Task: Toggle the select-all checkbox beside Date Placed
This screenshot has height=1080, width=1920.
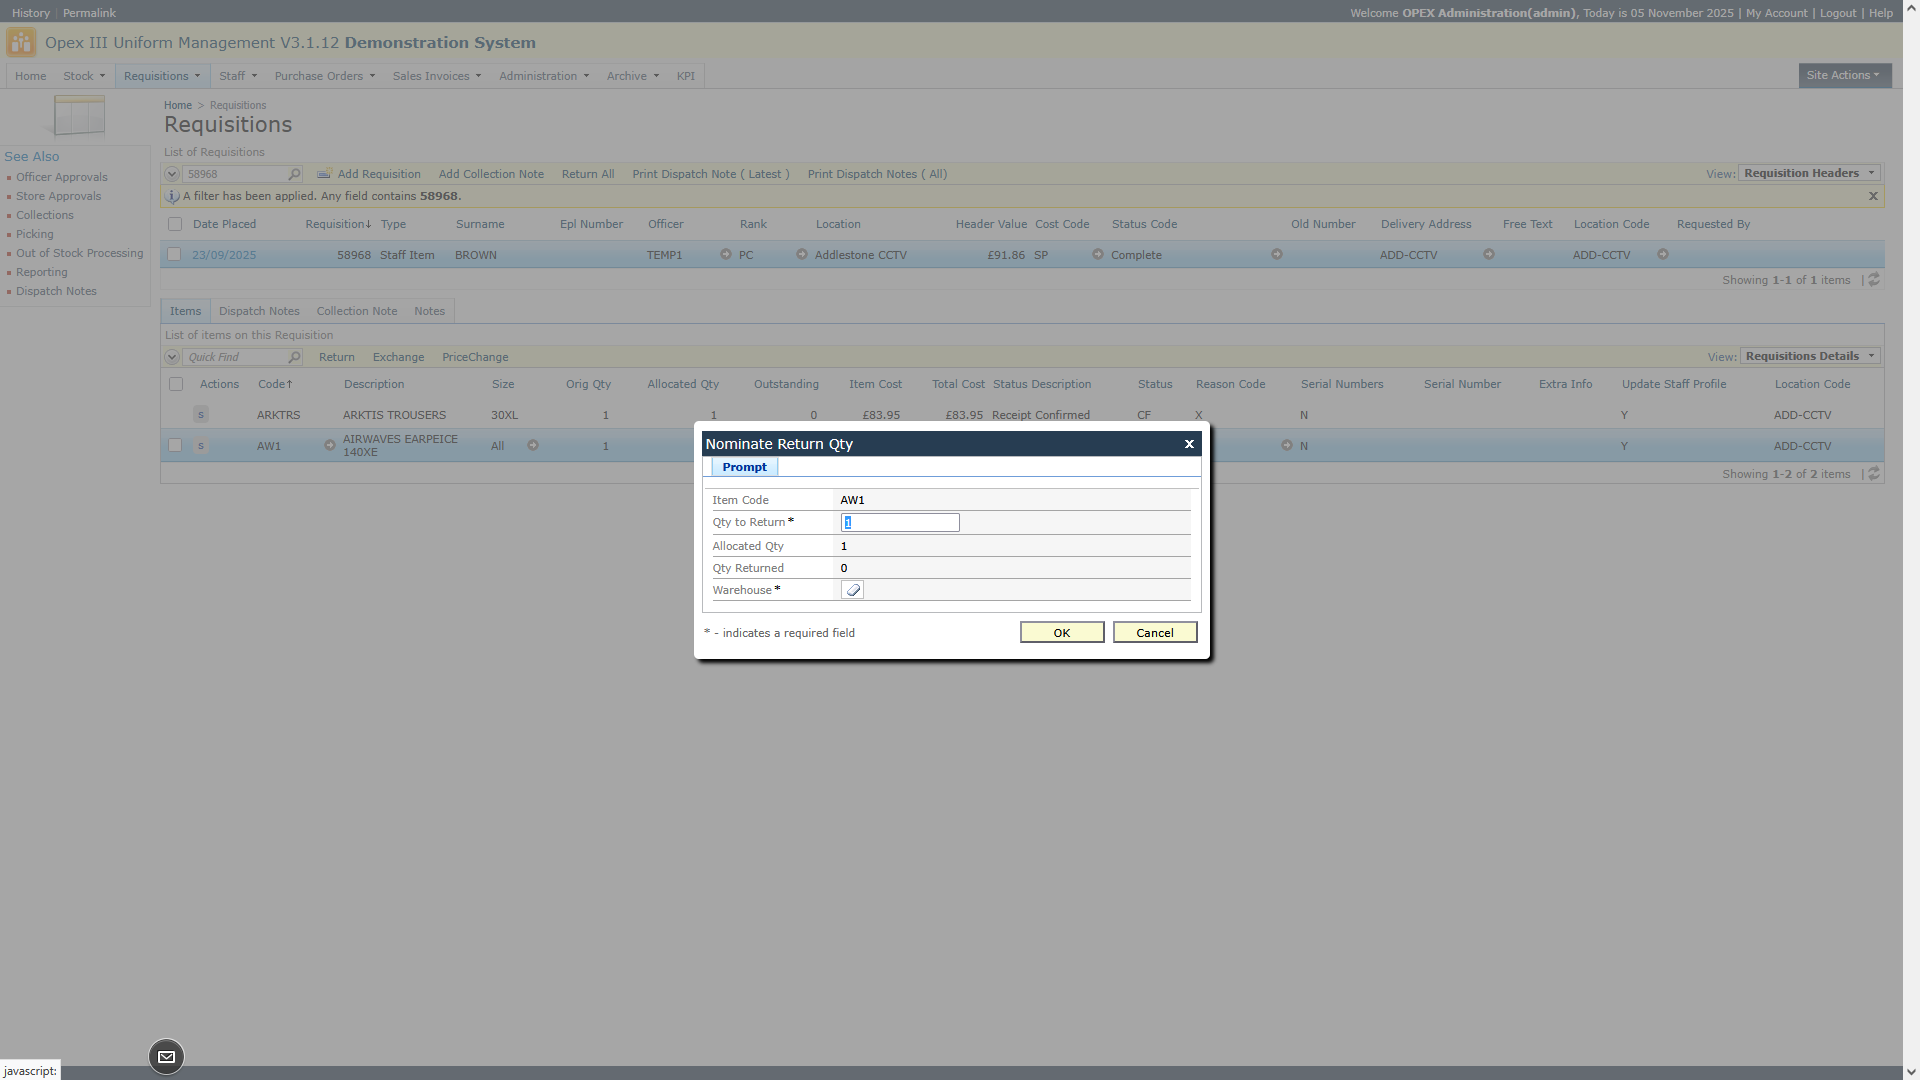Action: [x=176, y=225]
